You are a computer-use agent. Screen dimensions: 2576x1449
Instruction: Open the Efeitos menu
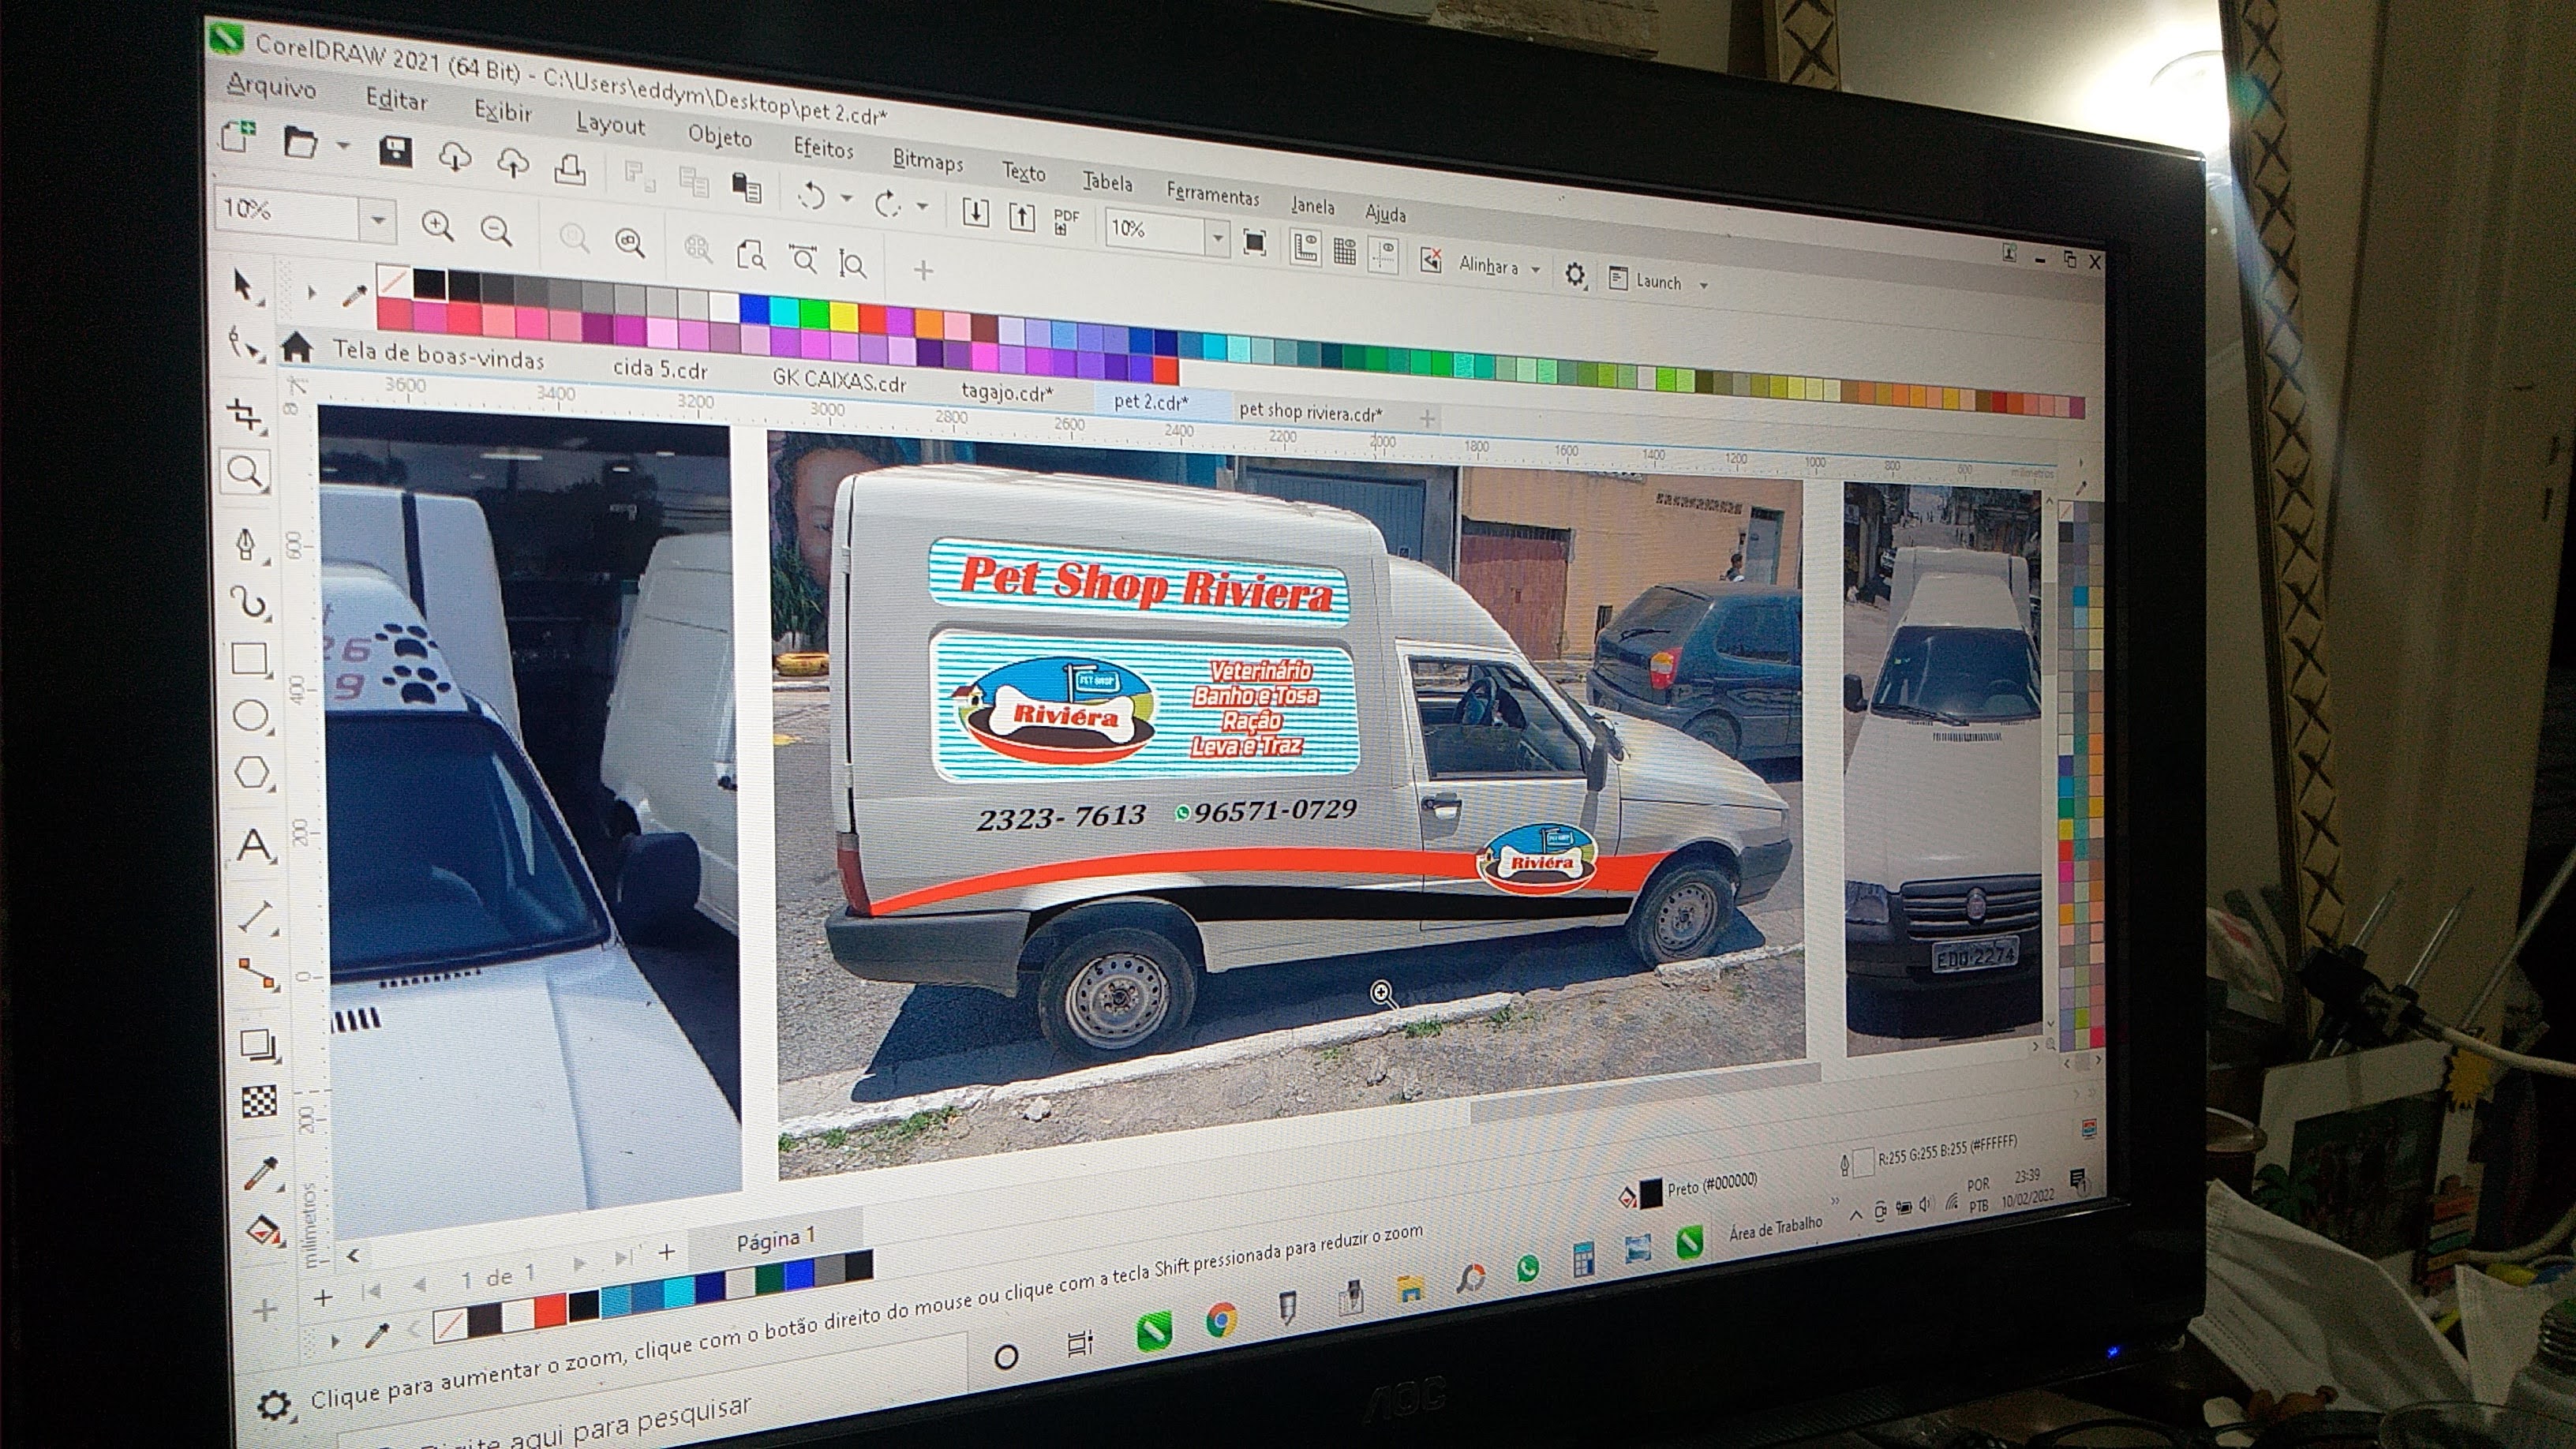(823, 148)
